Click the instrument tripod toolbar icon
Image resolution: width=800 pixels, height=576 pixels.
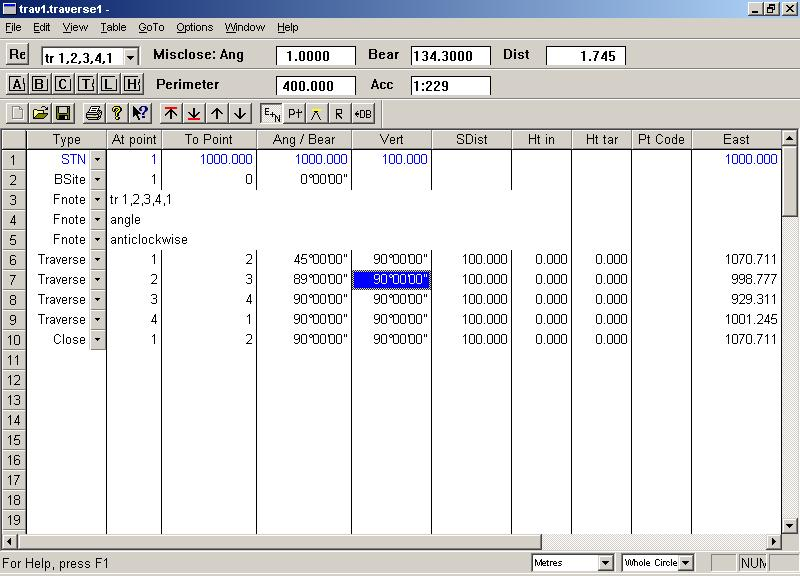click(316, 114)
